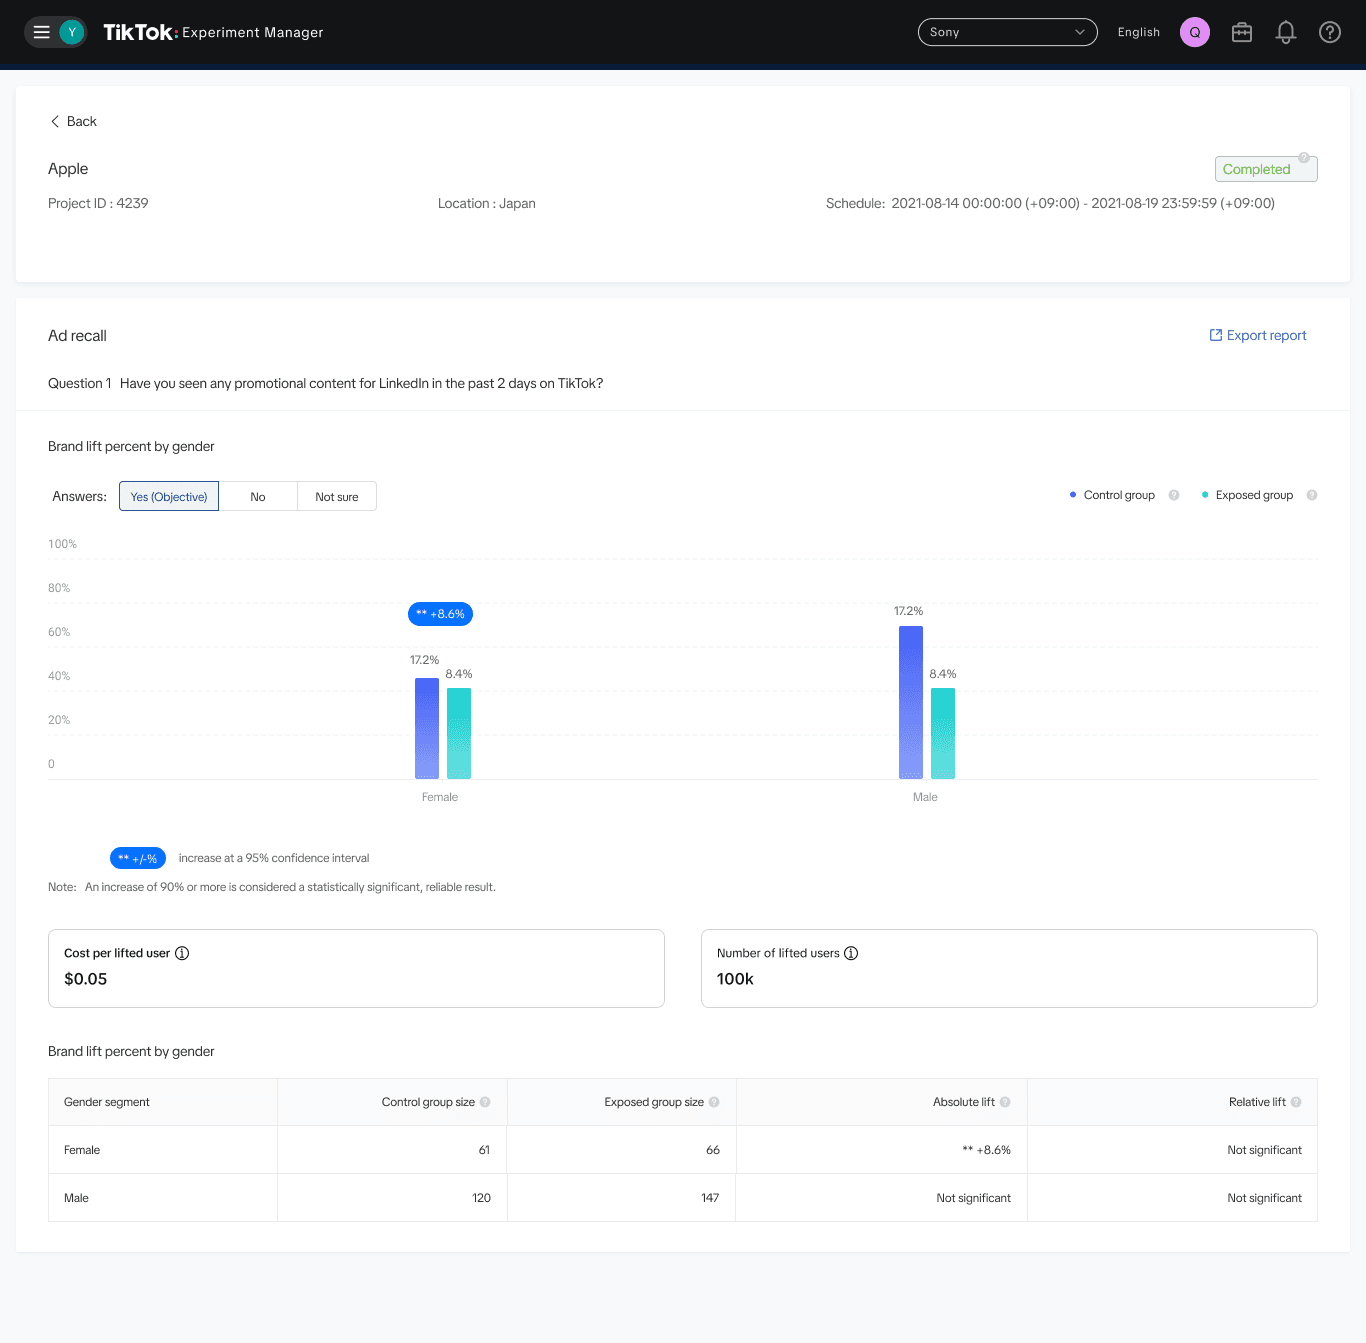Click the 'Apple' project name
The image size is (1366, 1343).
(68, 169)
